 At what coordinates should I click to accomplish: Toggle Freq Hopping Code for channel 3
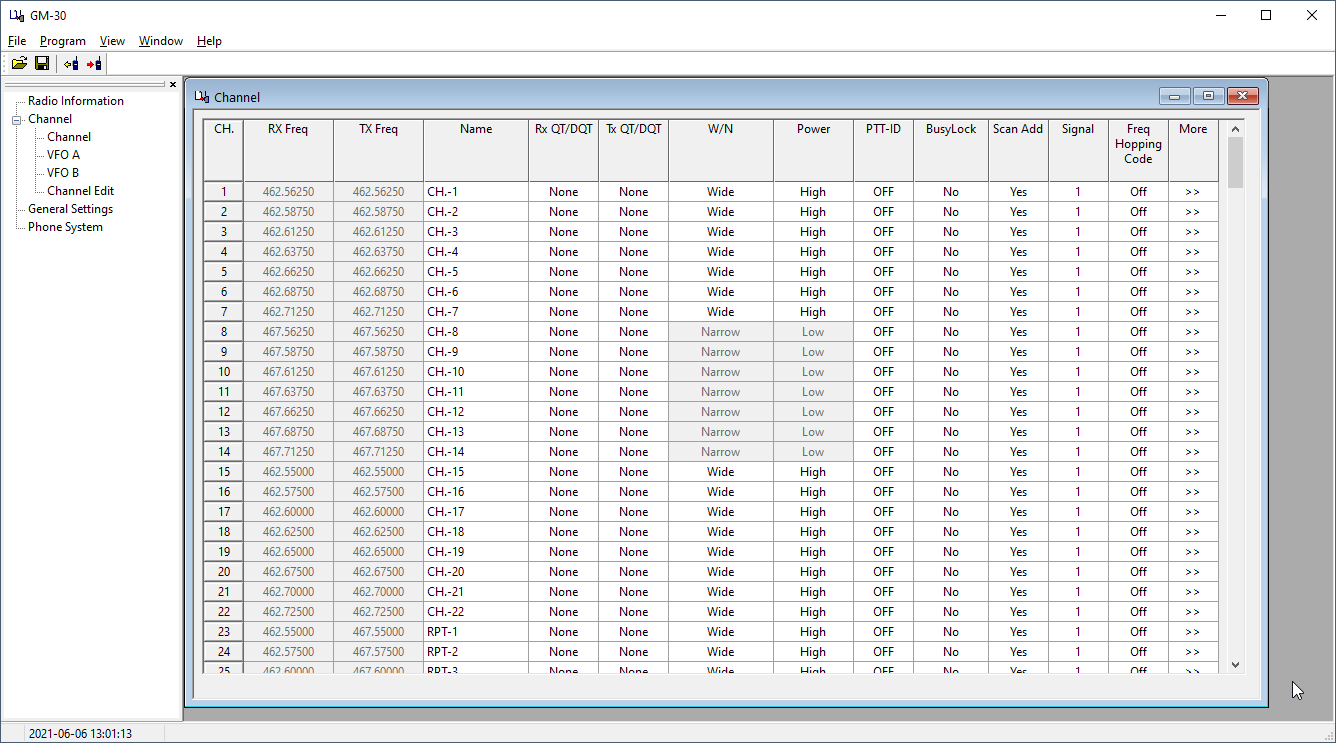(x=1137, y=231)
